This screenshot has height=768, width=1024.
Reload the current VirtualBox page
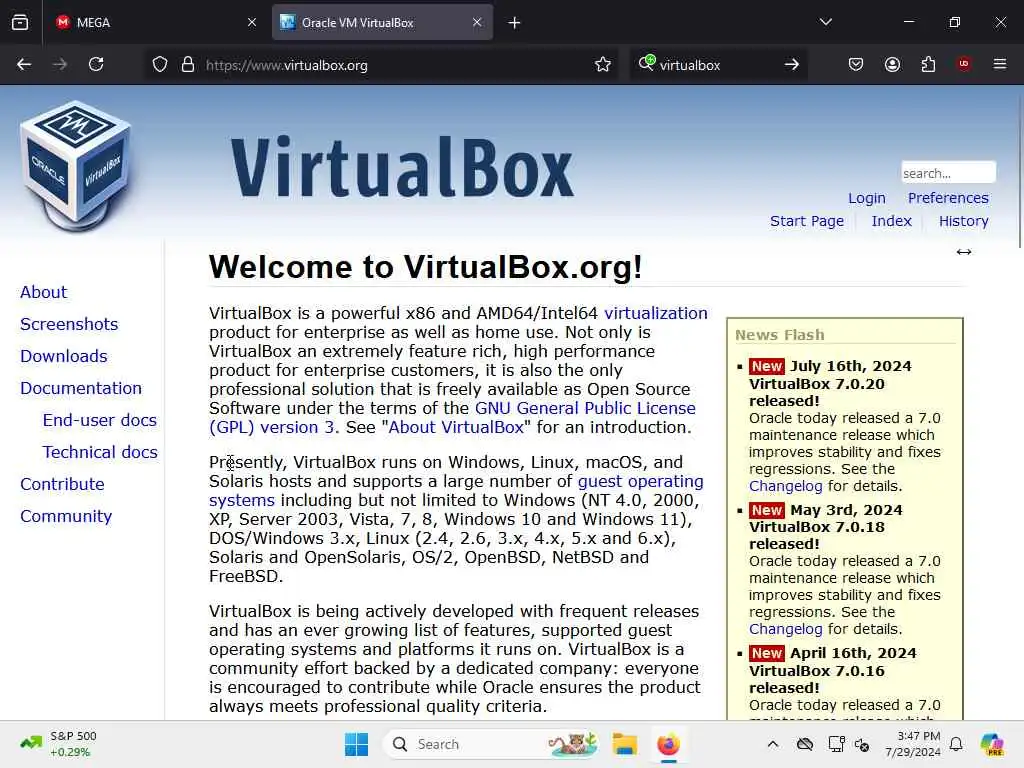pos(96,64)
